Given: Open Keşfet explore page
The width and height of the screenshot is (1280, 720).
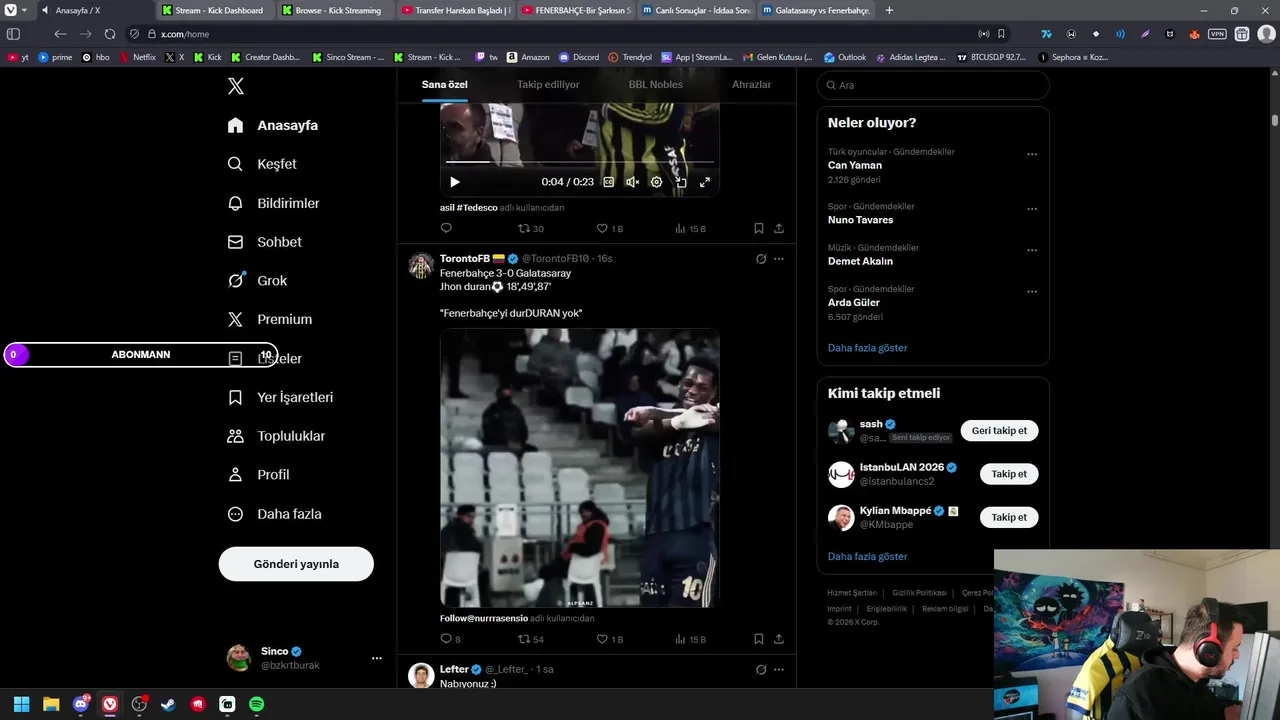Looking at the screenshot, I should 262,164.
